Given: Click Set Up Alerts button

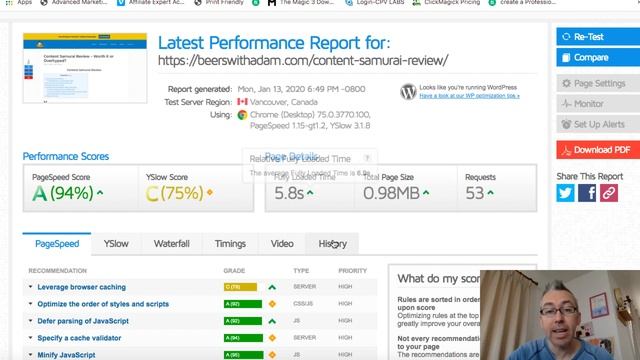Looking at the screenshot, I should click(598, 124).
